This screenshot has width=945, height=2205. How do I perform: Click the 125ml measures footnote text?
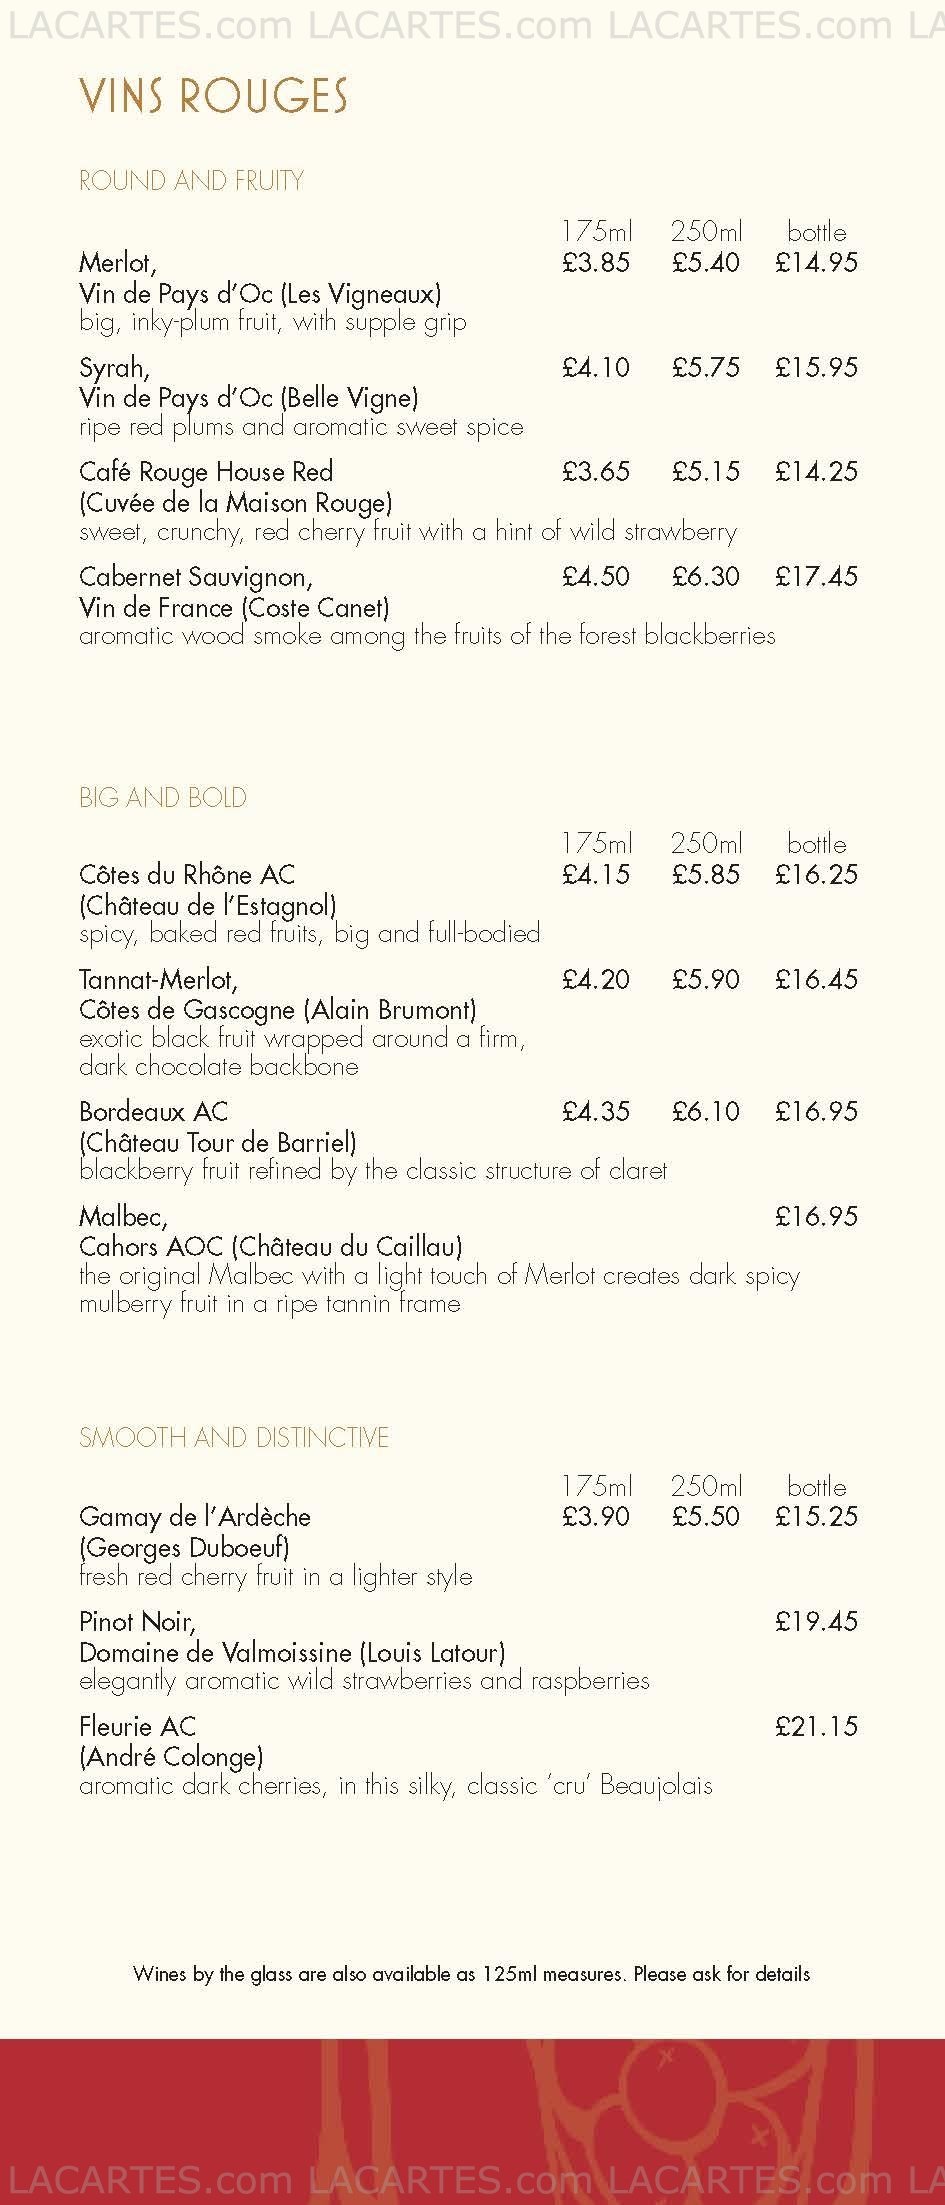(x=471, y=1974)
